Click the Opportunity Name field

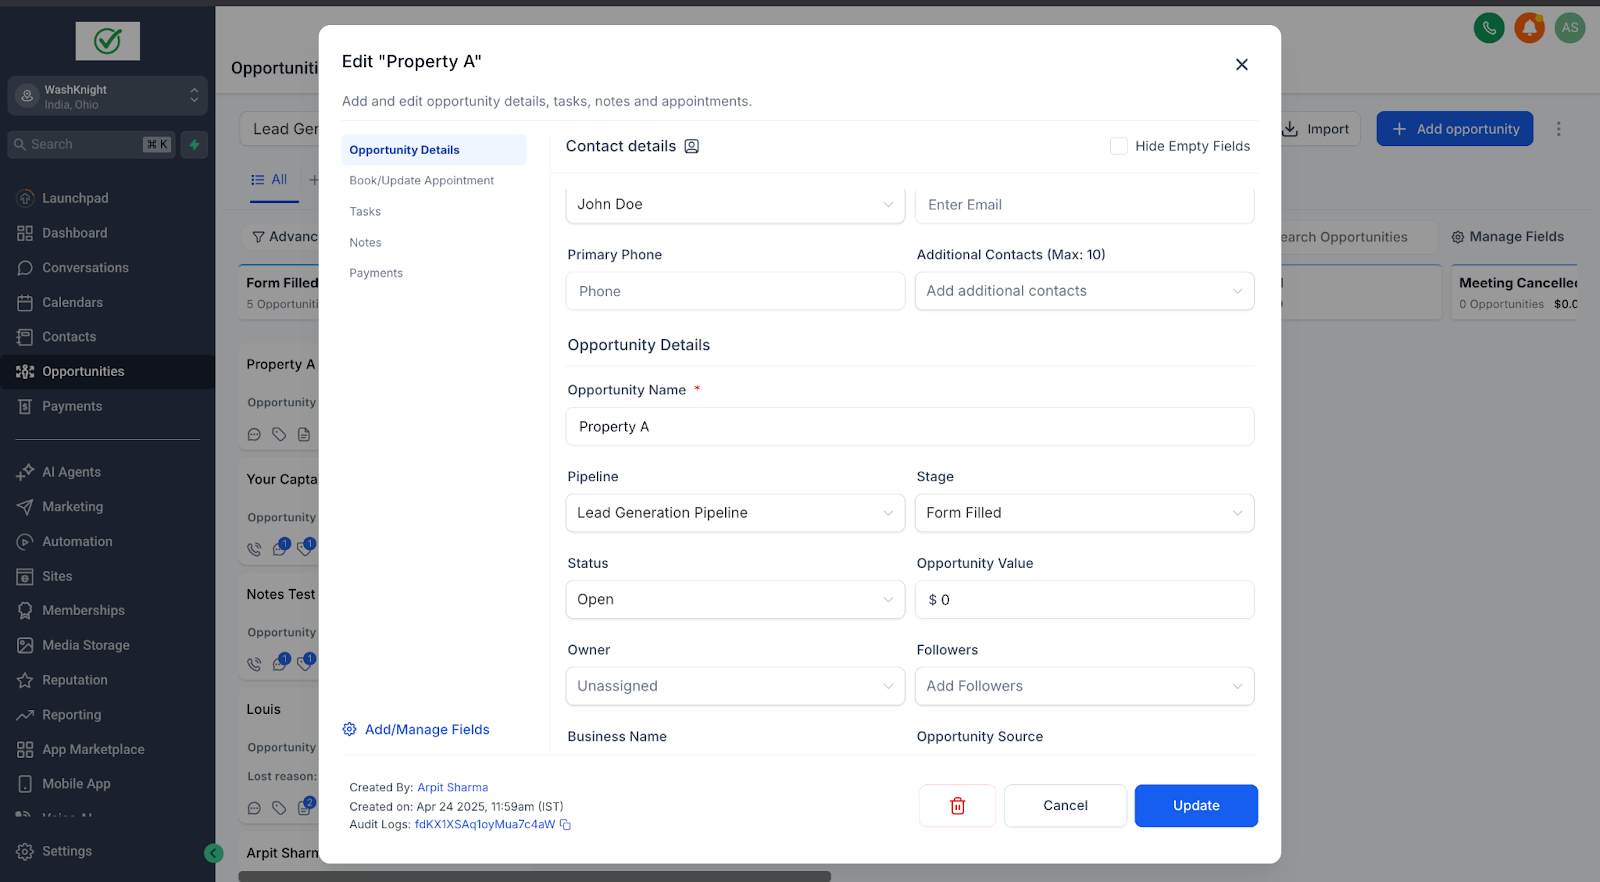point(910,427)
